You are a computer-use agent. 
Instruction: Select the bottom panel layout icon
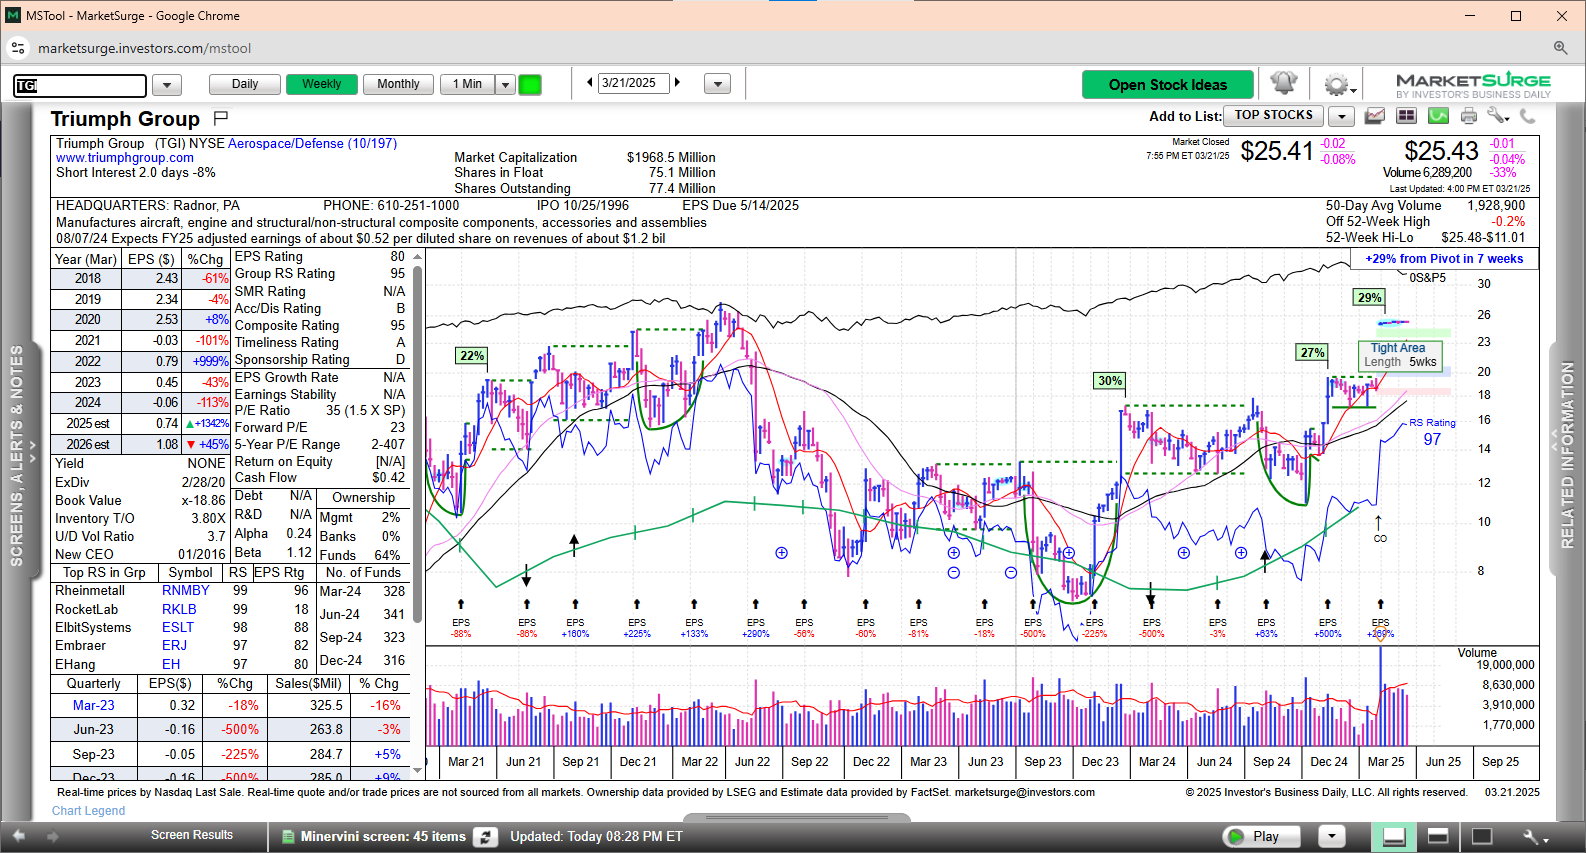1394,837
